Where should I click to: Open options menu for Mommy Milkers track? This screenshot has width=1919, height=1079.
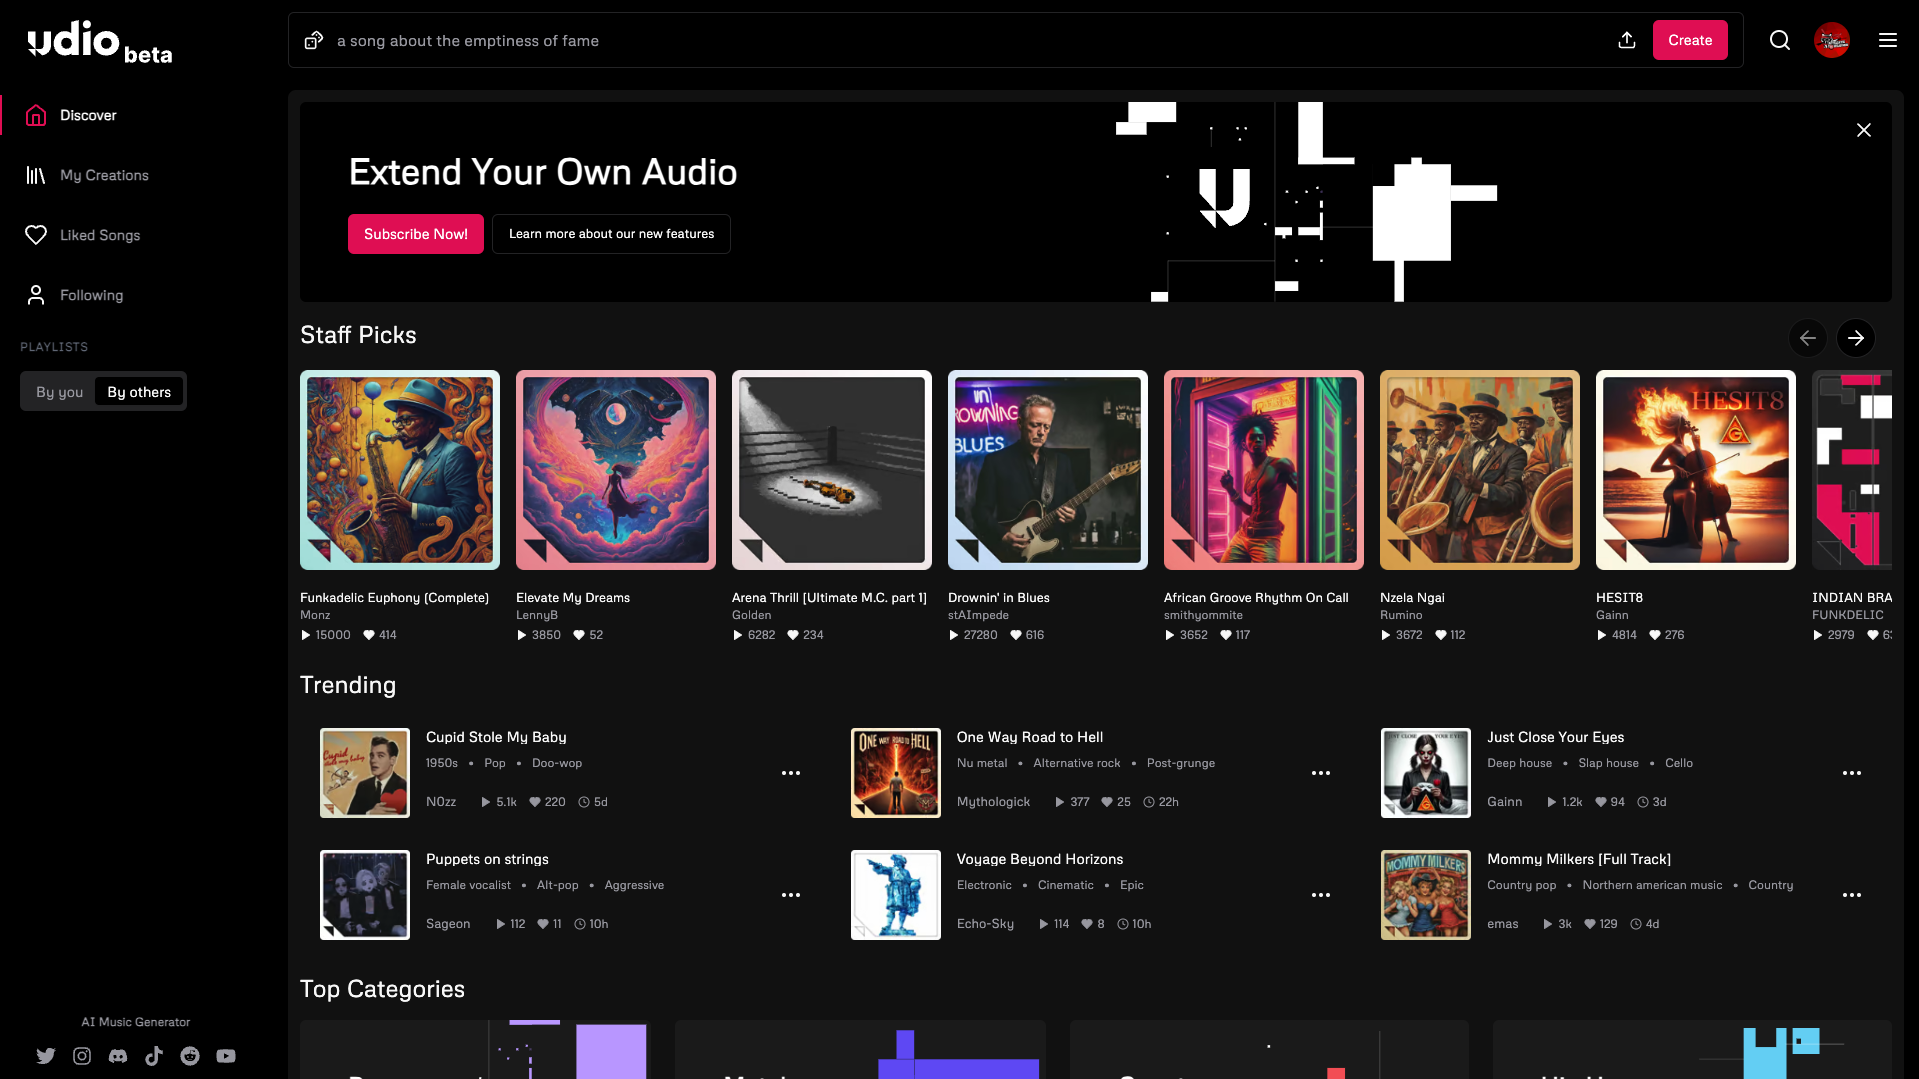(1851, 895)
